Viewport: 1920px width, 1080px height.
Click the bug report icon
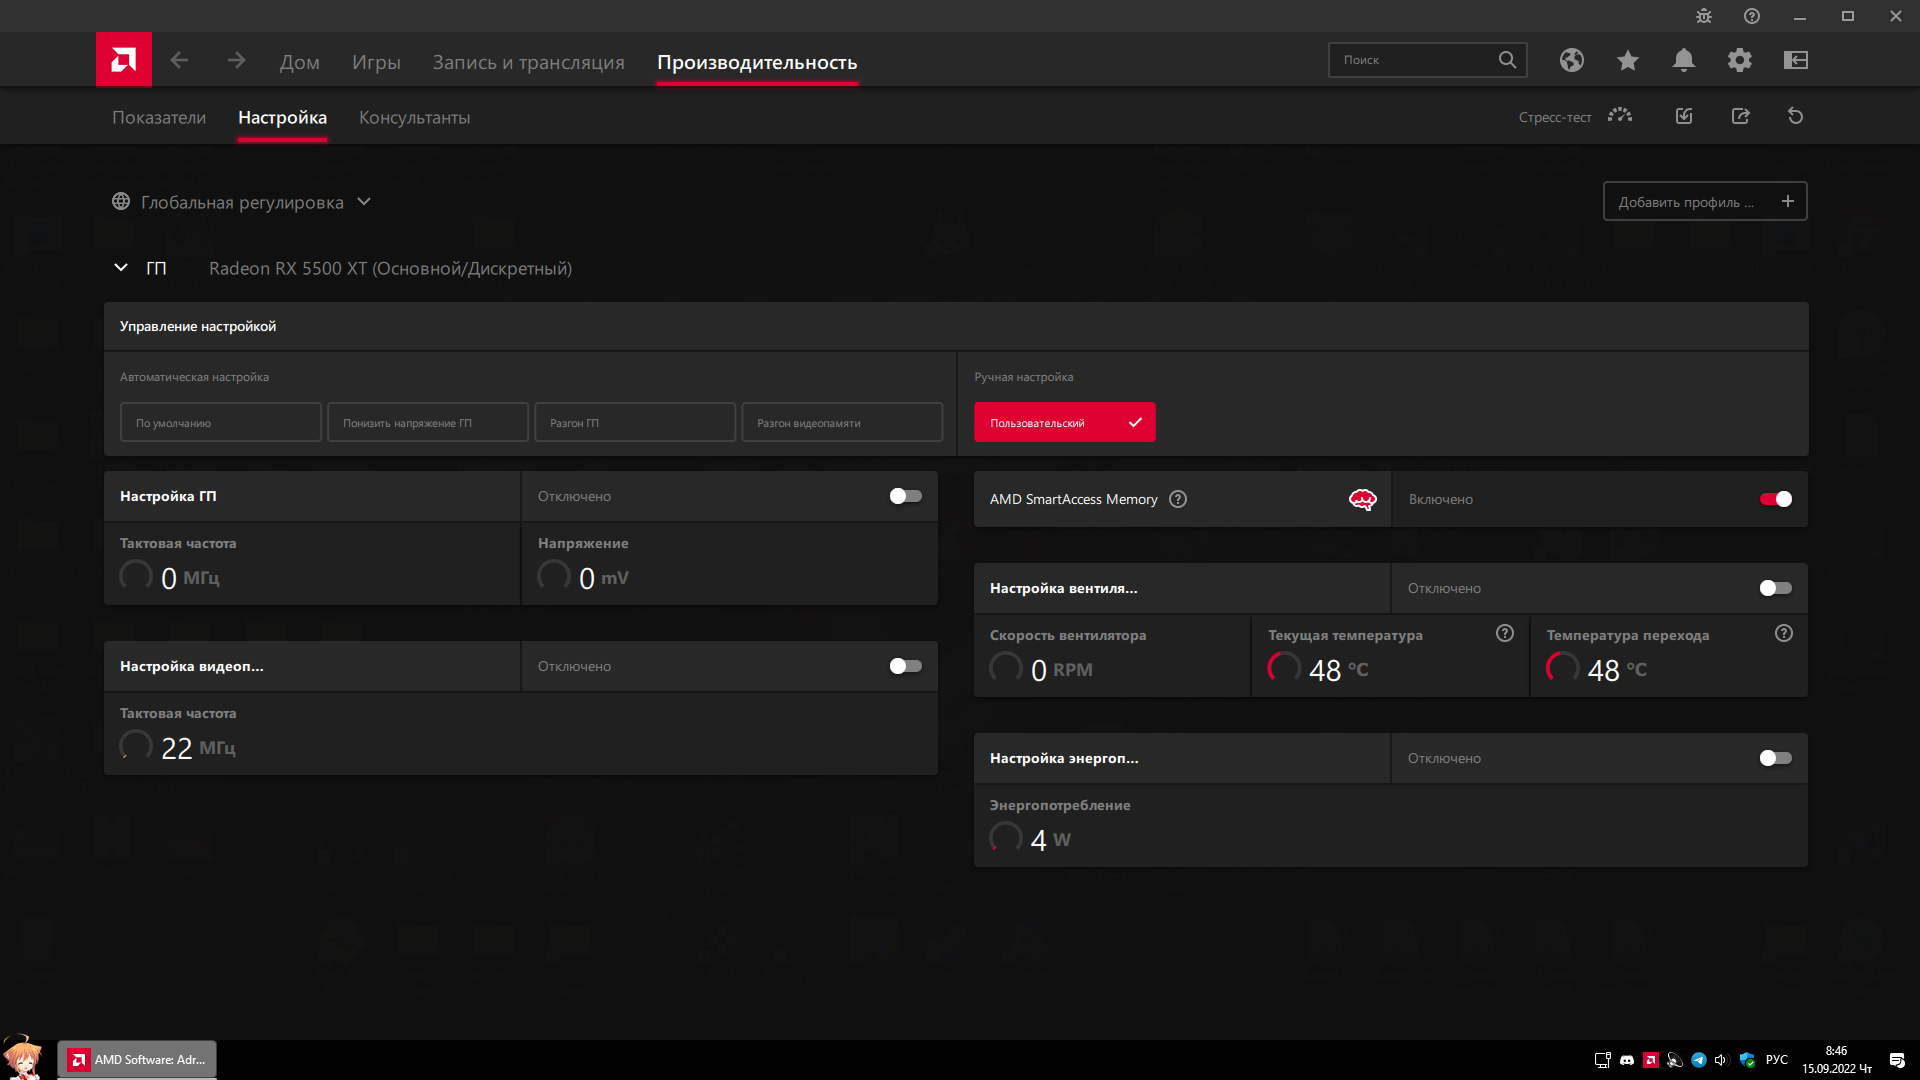pos(1703,16)
